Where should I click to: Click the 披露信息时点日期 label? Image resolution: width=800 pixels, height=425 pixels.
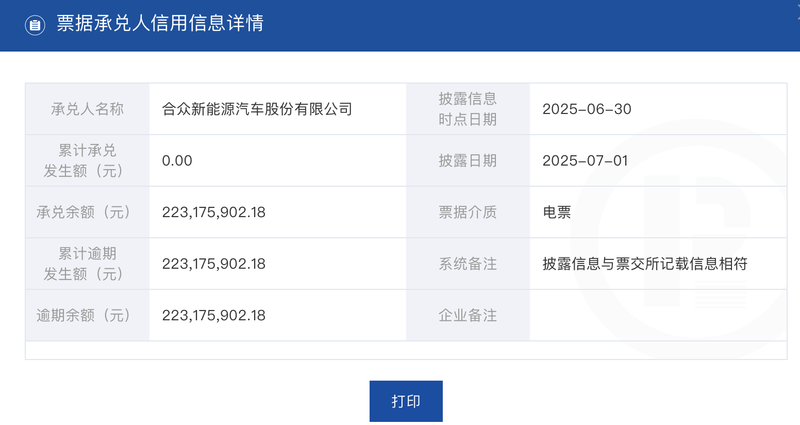click(467, 109)
